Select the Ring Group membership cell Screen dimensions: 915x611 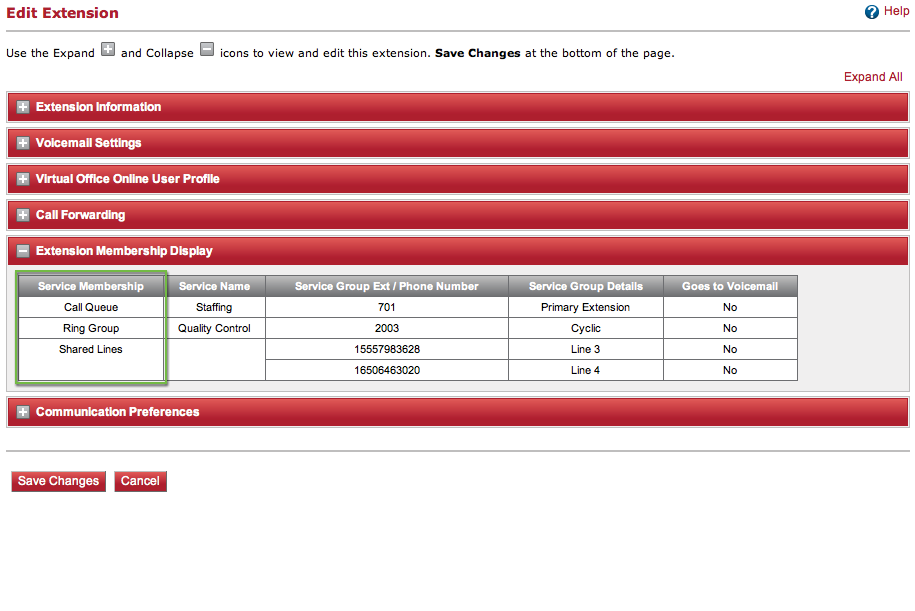(91, 328)
